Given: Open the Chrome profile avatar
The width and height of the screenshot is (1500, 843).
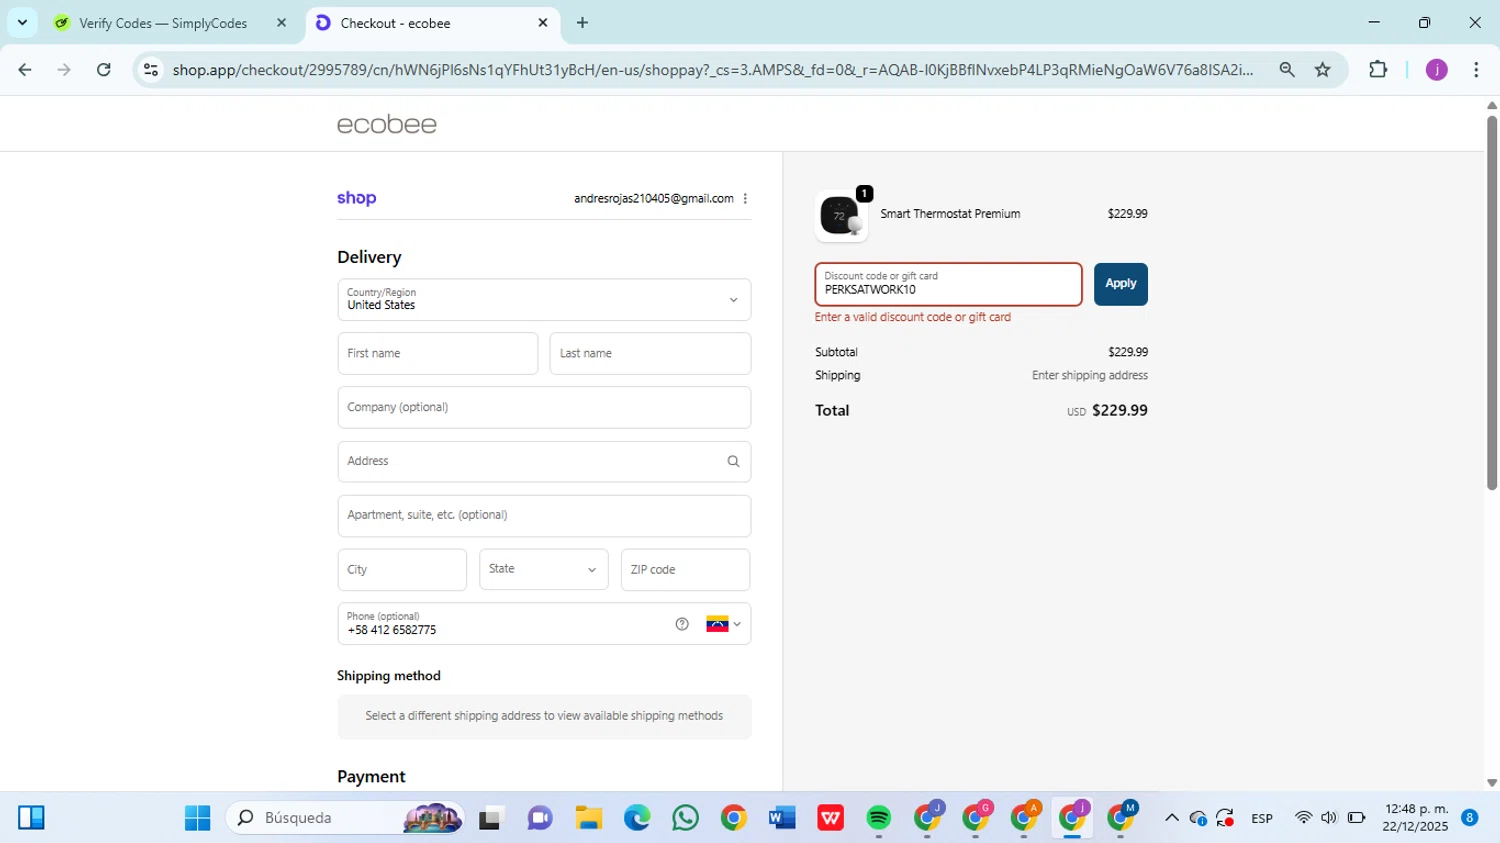Looking at the screenshot, I should (1437, 69).
